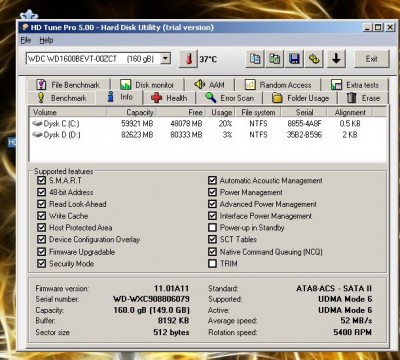Click the 52 MB/s average speed value
The image size is (400, 360).
point(356,321)
